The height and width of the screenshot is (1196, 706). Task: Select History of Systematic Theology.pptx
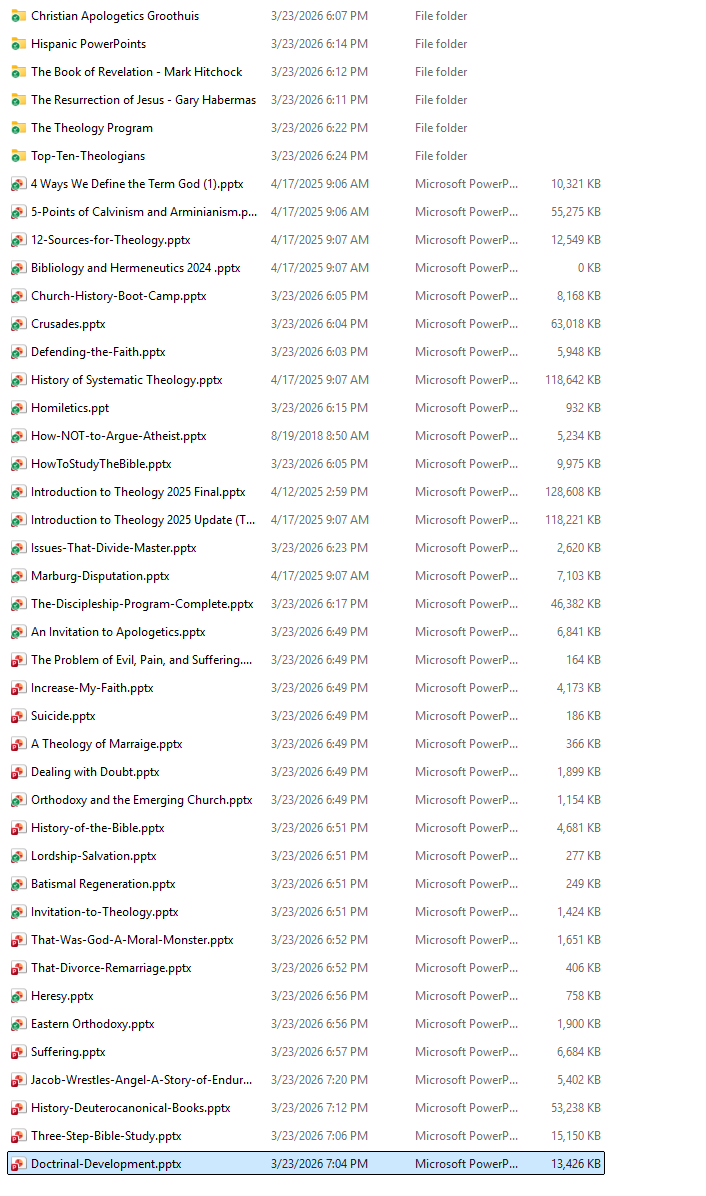[x=126, y=380]
